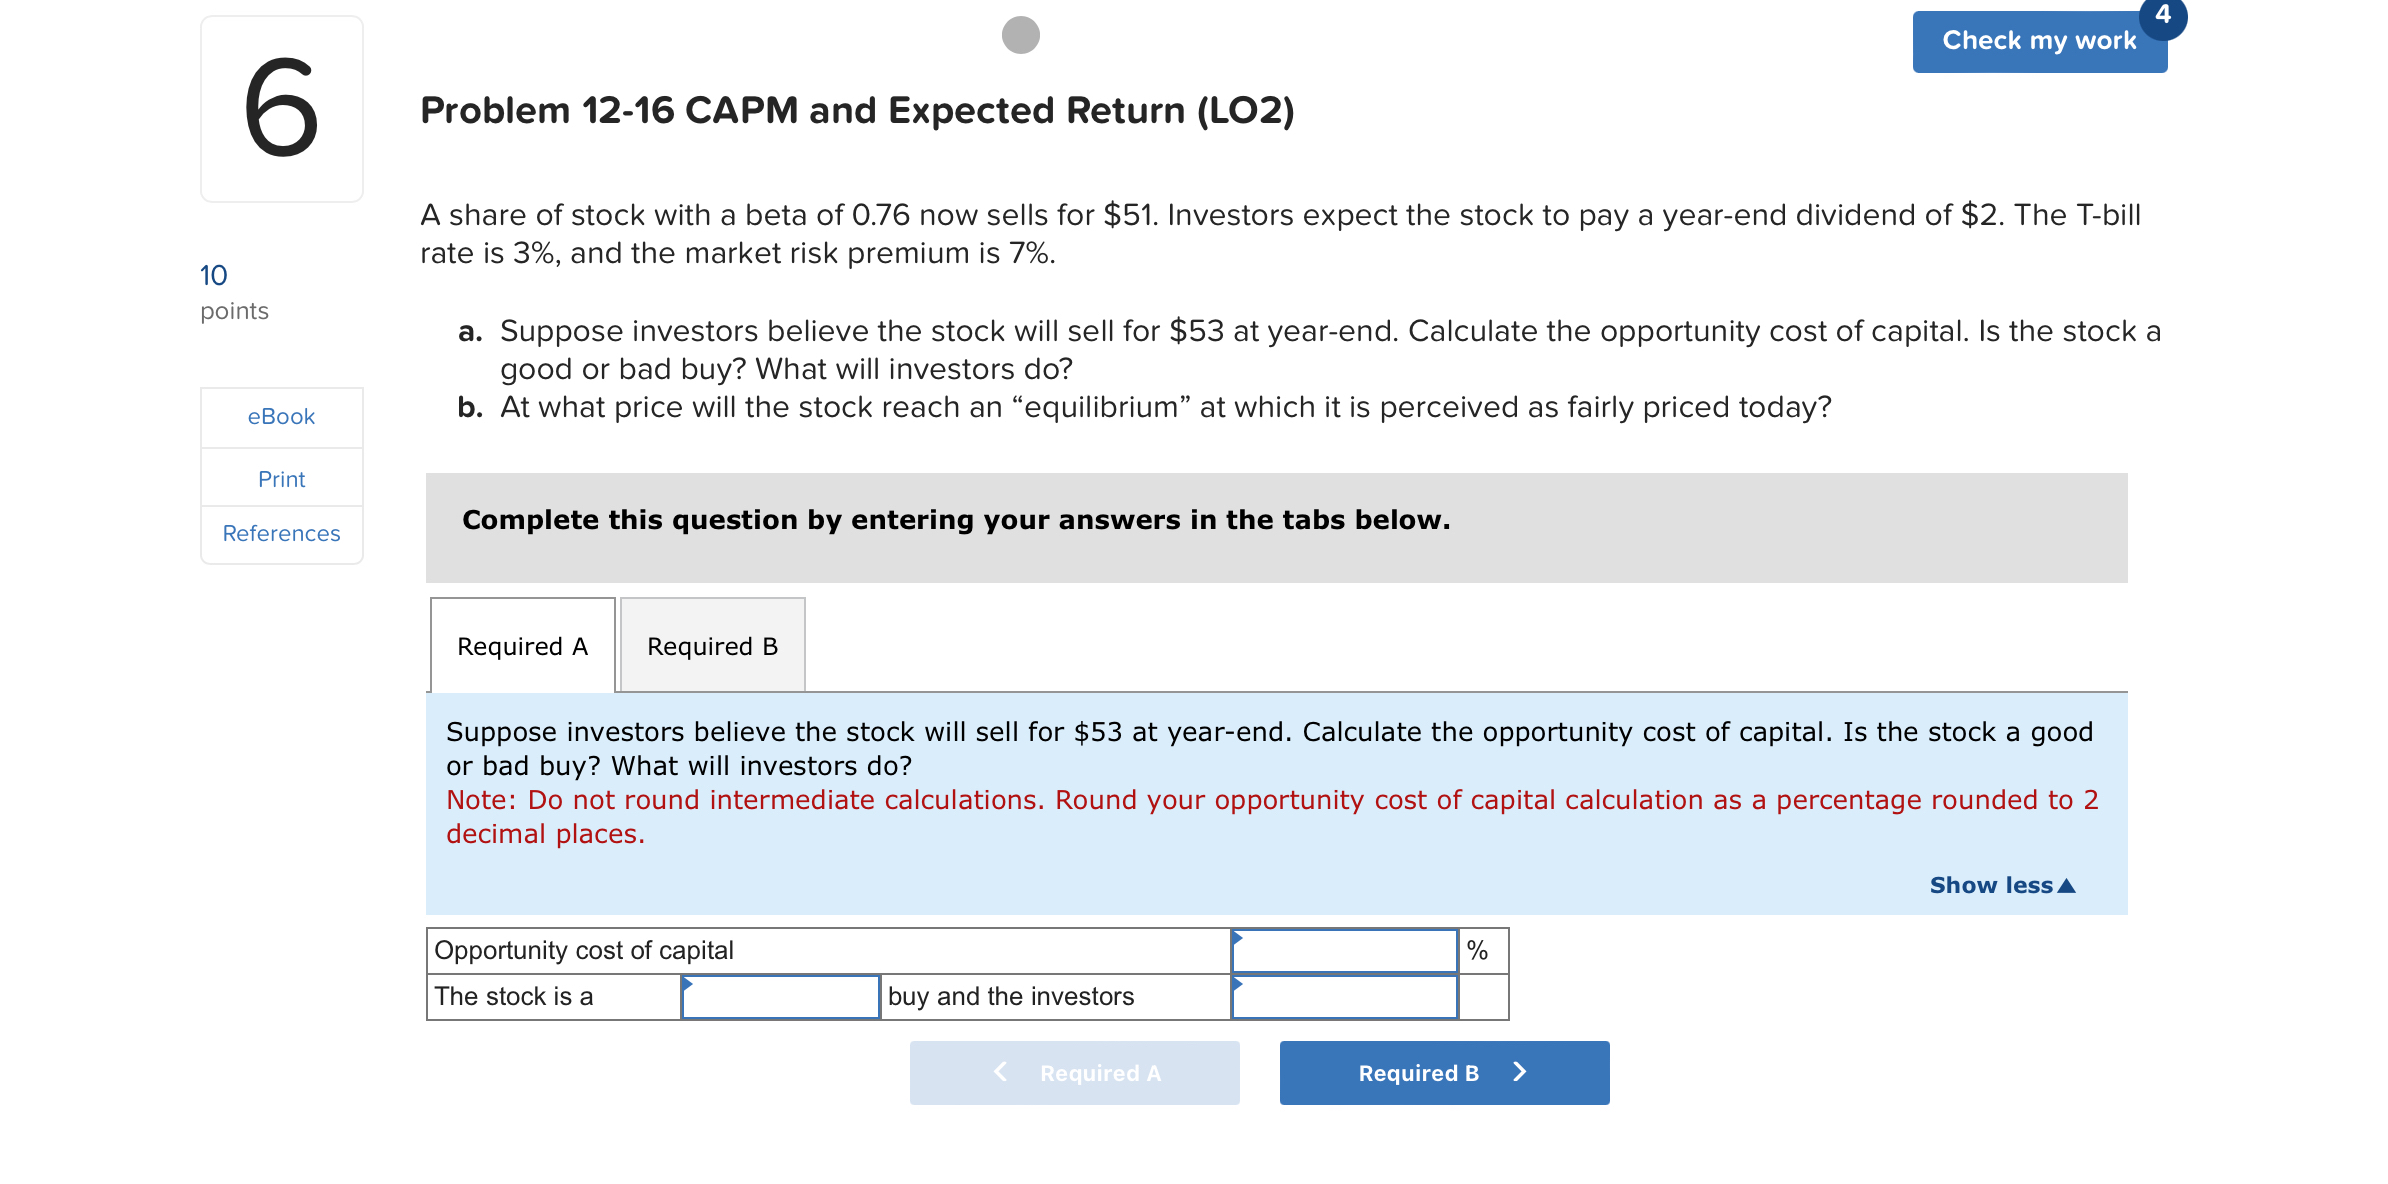Click the right chevron inside Required B button
2388x1184 pixels.
(x=1520, y=1072)
